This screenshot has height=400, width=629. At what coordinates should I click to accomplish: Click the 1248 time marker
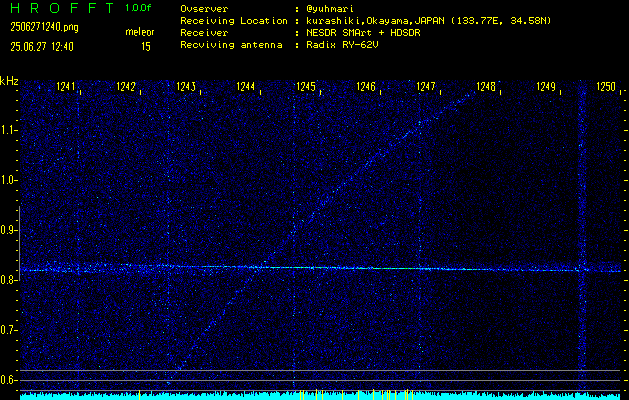point(486,86)
